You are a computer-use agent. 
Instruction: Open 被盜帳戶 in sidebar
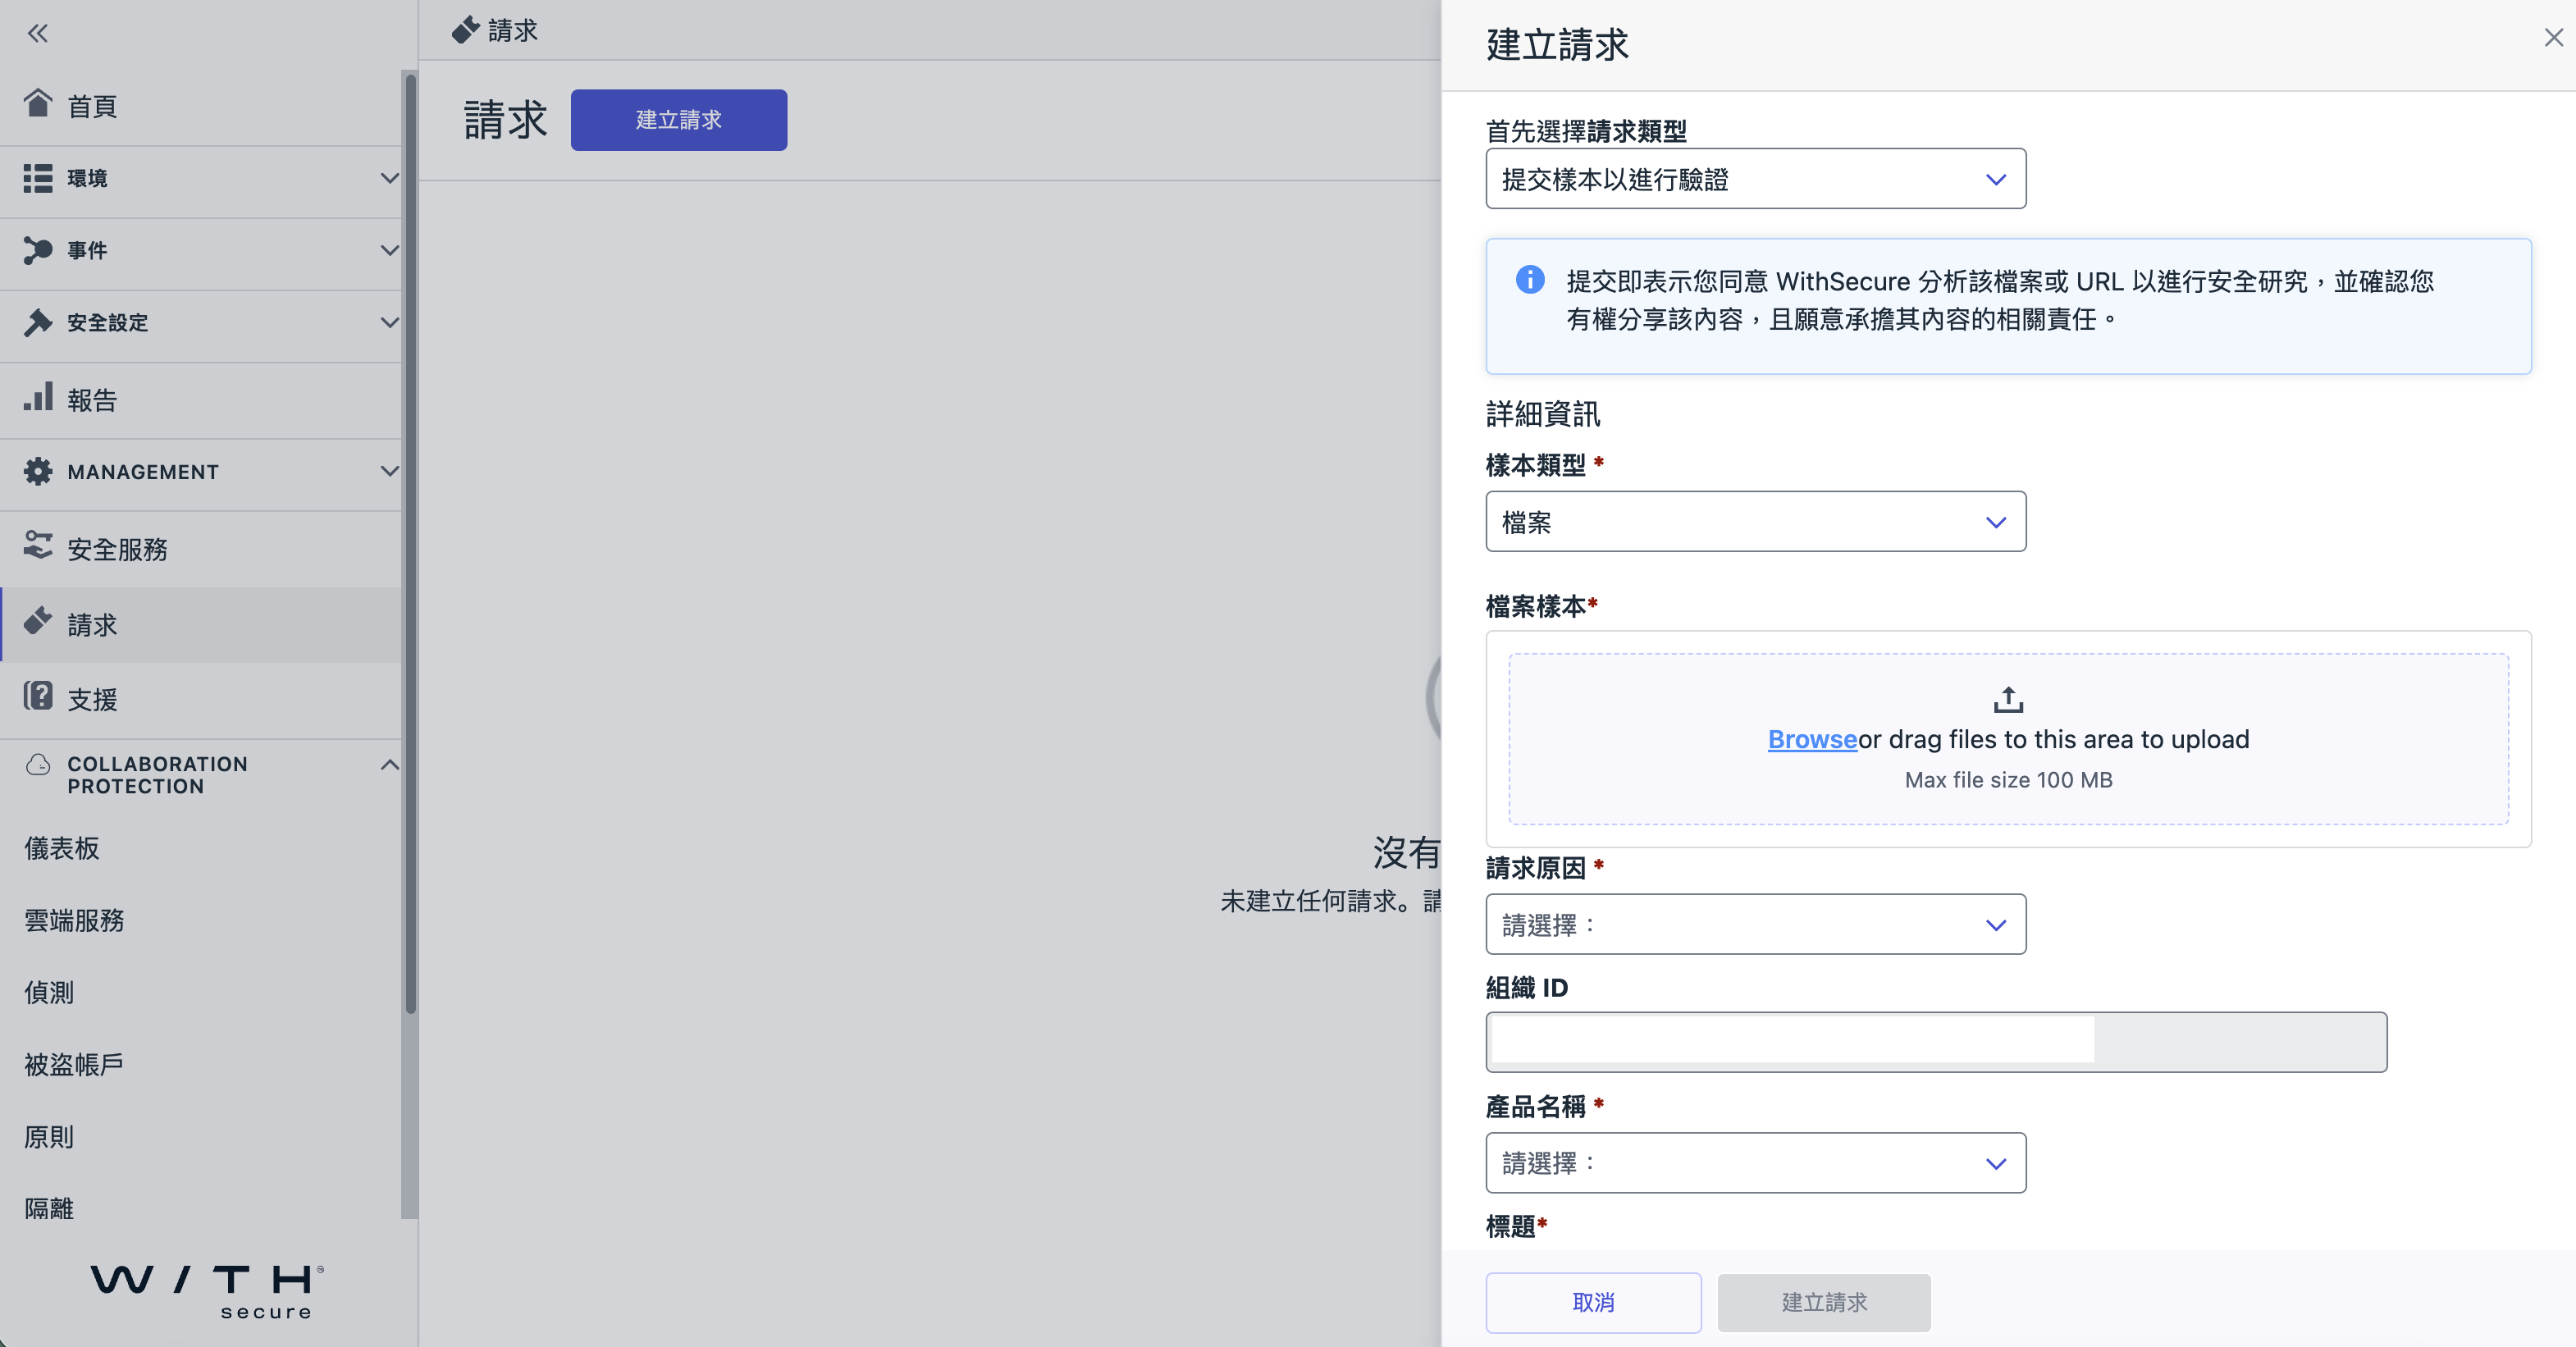pos(74,1064)
